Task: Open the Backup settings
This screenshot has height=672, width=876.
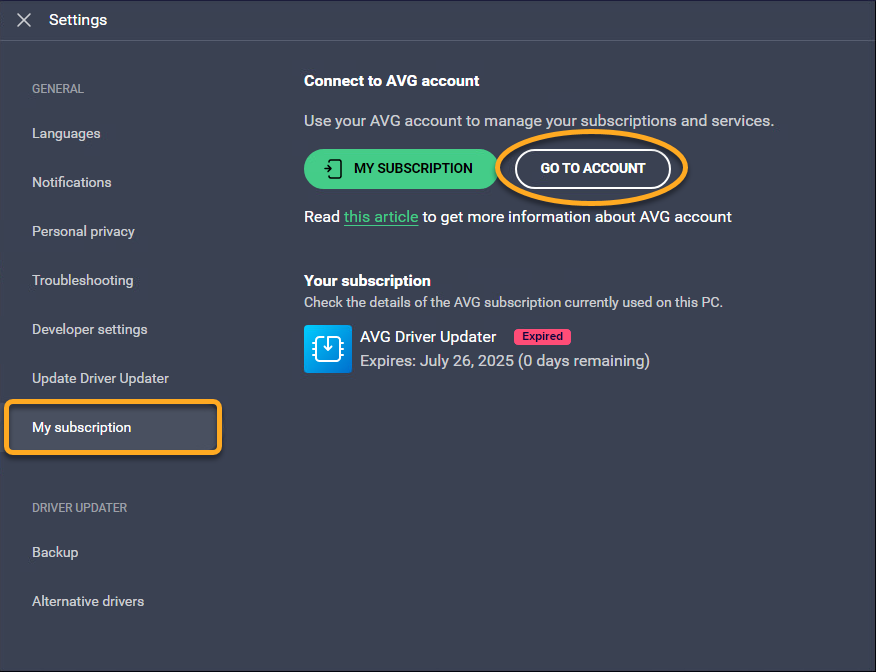Action: click(x=55, y=553)
